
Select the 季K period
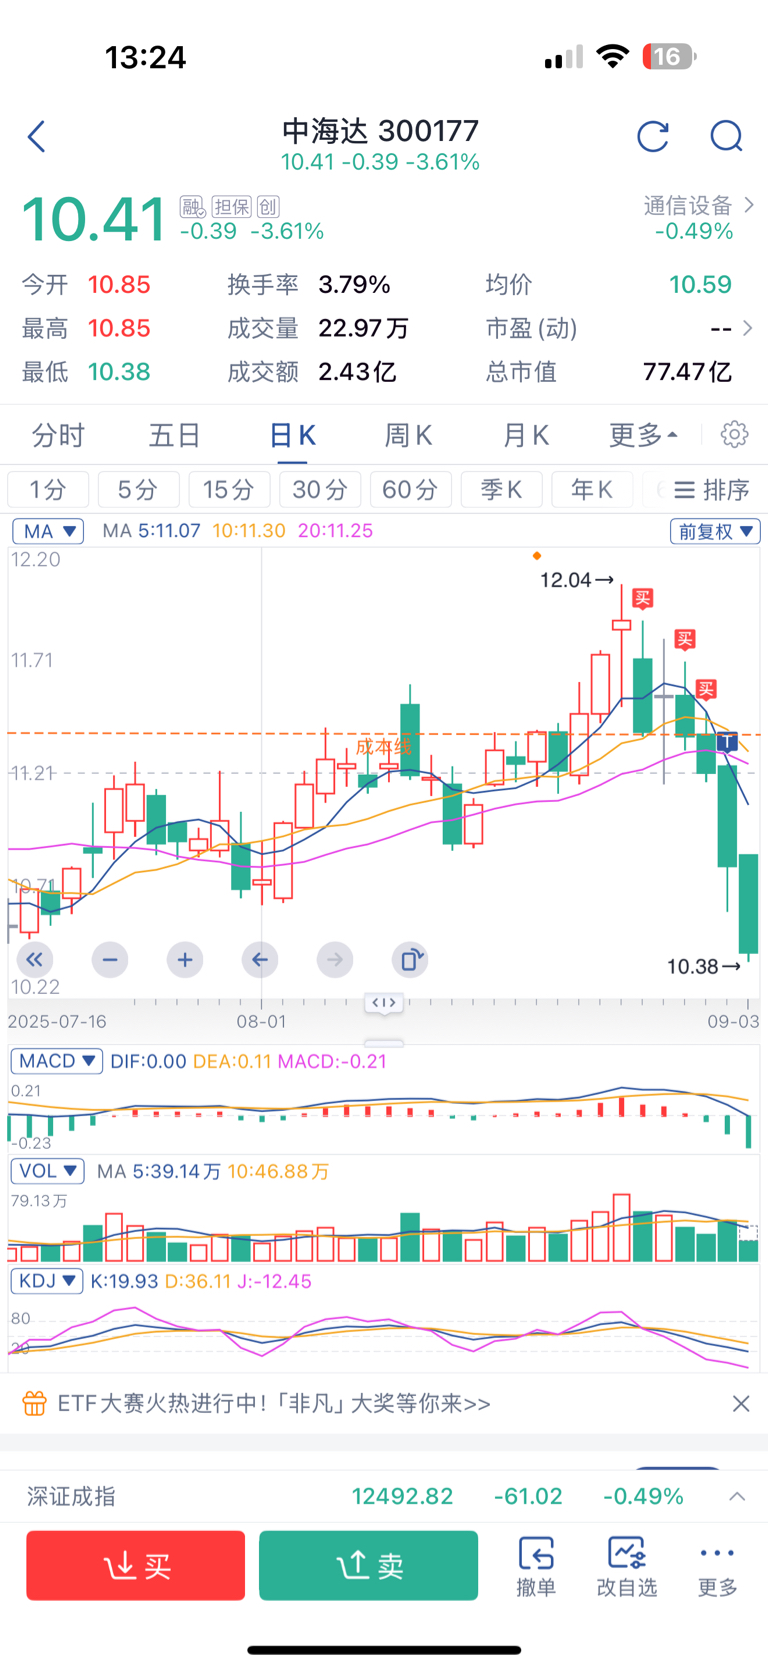pyautogui.click(x=501, y=489)
